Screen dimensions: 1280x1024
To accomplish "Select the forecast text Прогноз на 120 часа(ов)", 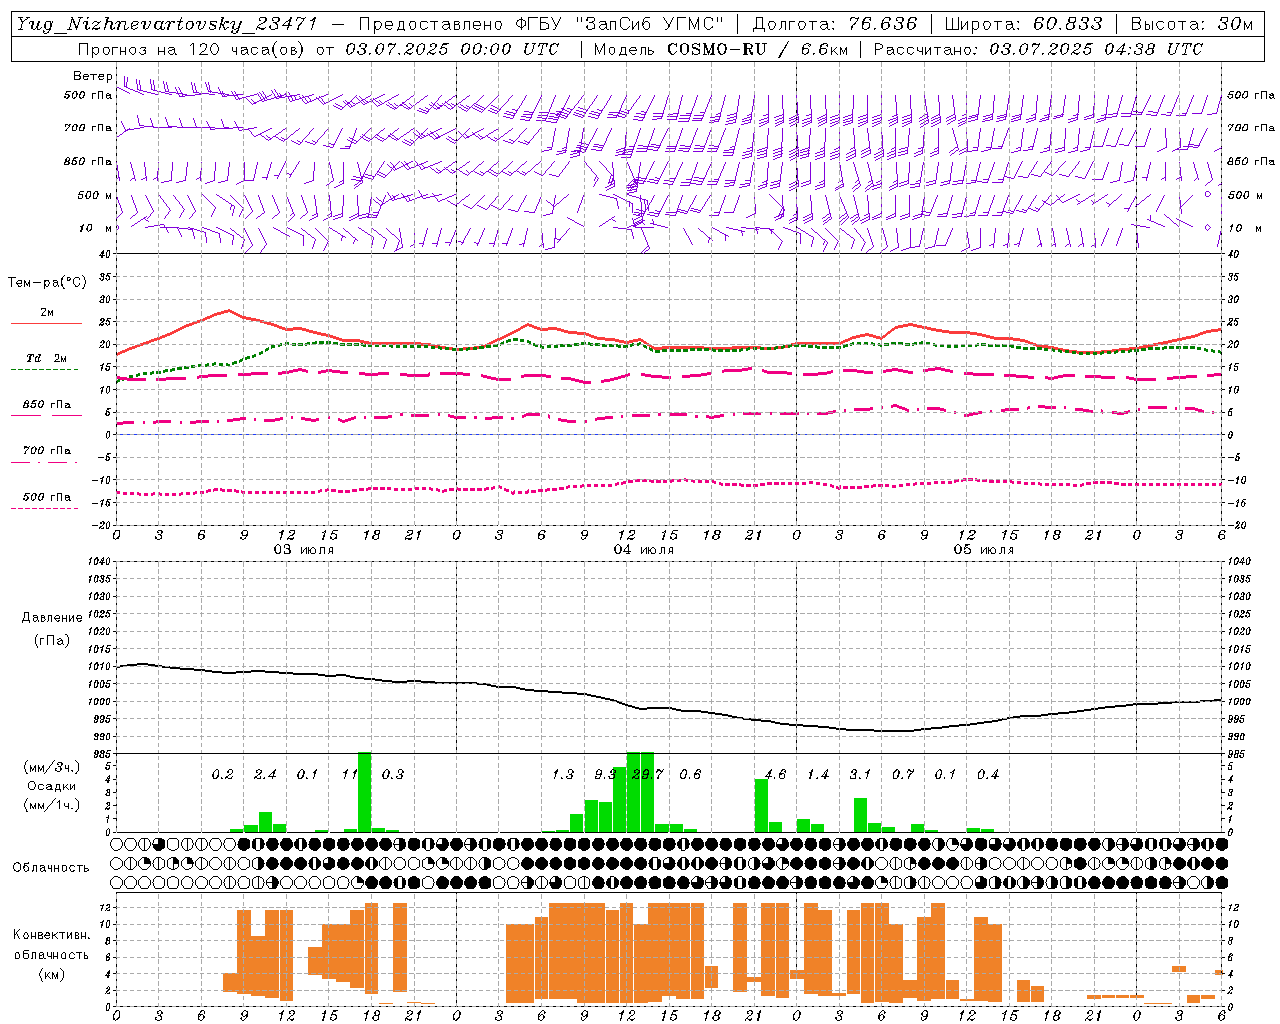I will (x=193, y=49).
